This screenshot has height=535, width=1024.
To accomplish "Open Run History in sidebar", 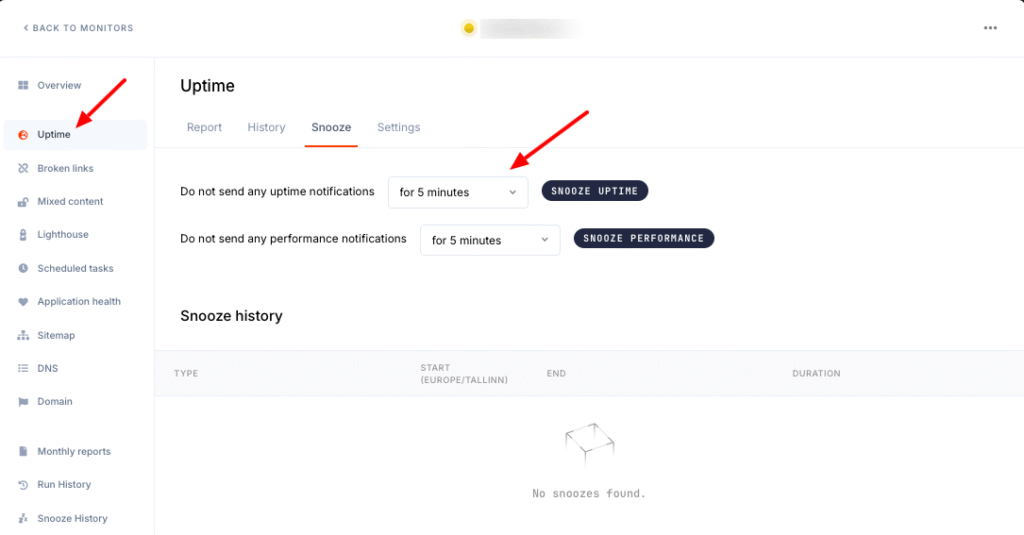I will click(x=64, y=485).
